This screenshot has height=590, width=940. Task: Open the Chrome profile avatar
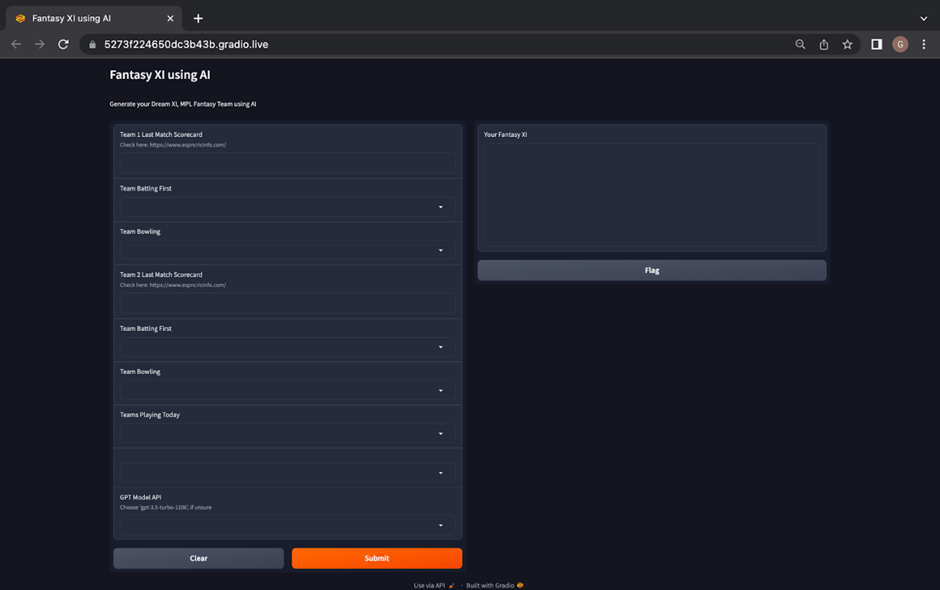click(900, 44)
